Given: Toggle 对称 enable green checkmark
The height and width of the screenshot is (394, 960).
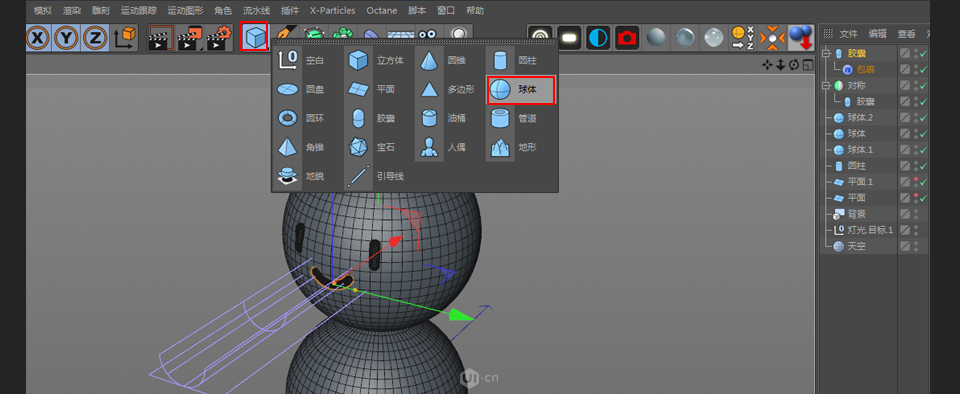Looking at the screenshot, I should click(923, 86).
